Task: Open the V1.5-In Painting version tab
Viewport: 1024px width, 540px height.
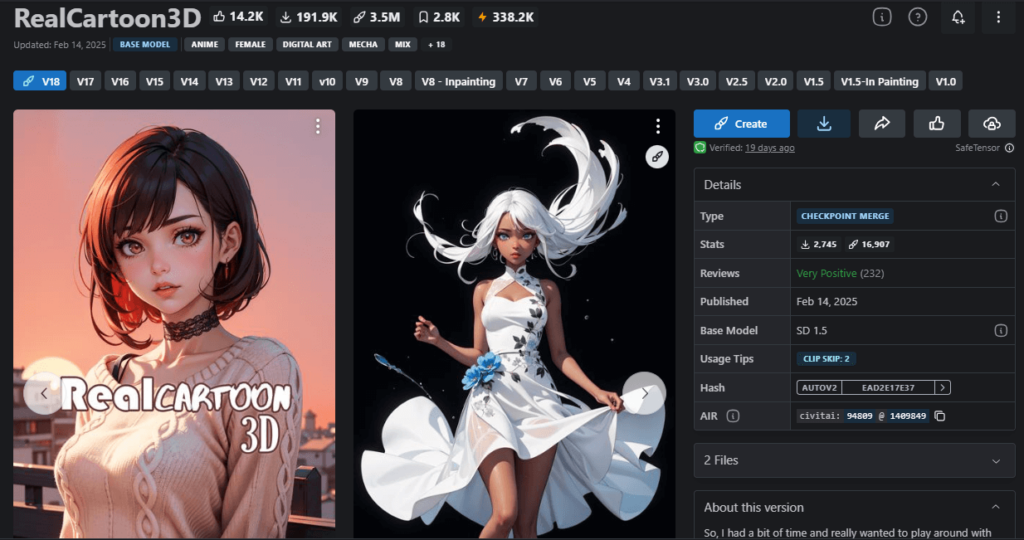Action: click(879, 81)
